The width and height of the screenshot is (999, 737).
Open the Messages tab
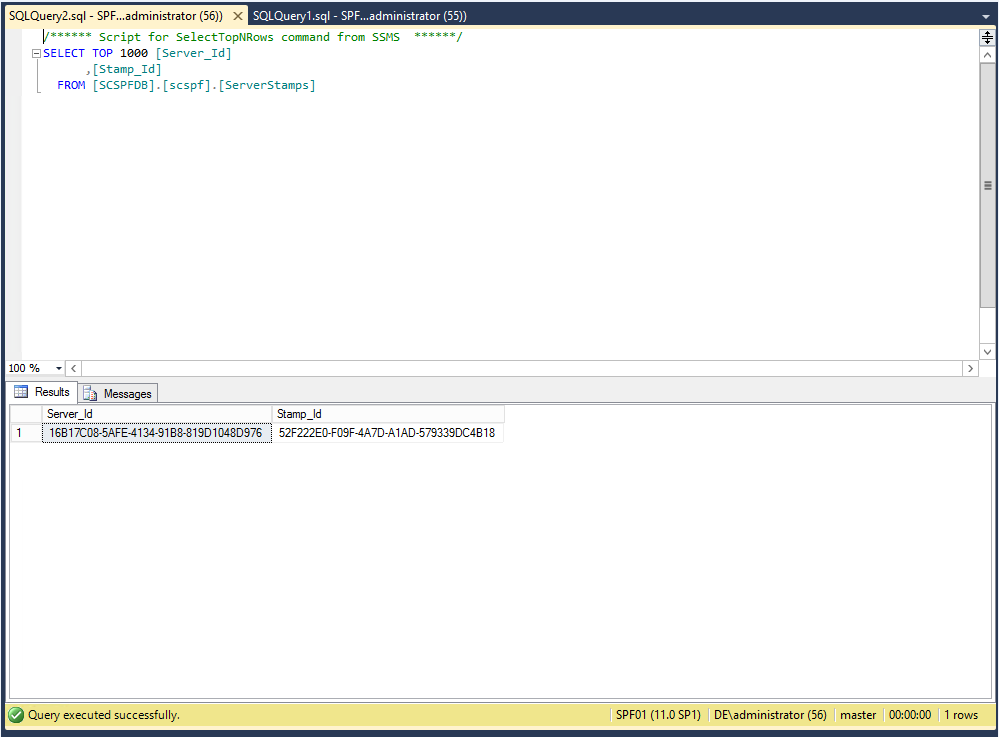pos(119,393)
